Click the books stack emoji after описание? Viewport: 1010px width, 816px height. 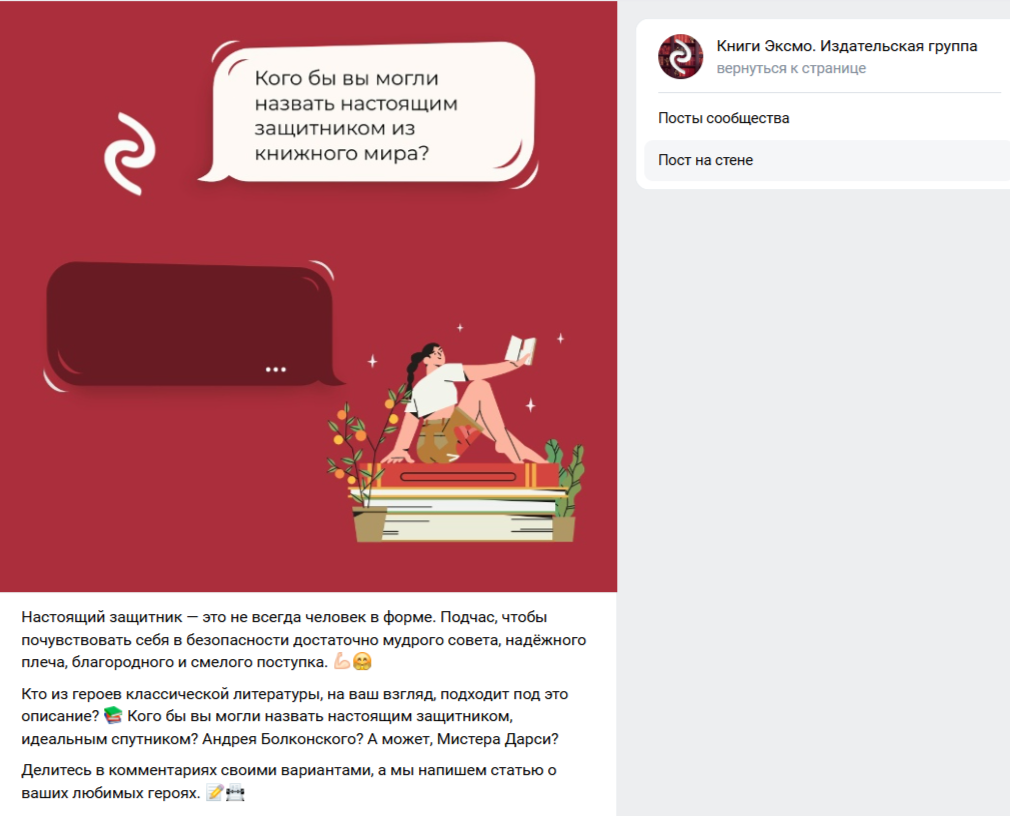point(113,716)
